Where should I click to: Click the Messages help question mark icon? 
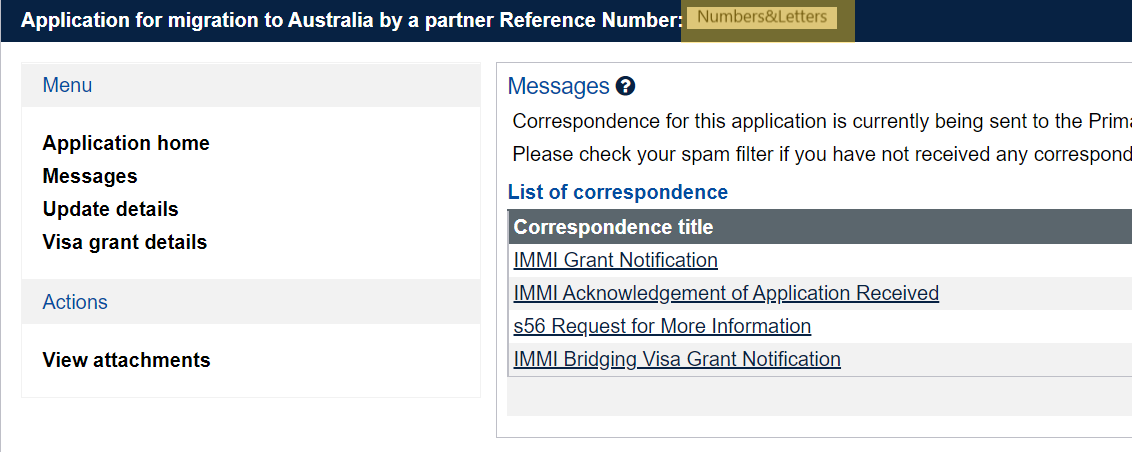[x=626, y=87]
